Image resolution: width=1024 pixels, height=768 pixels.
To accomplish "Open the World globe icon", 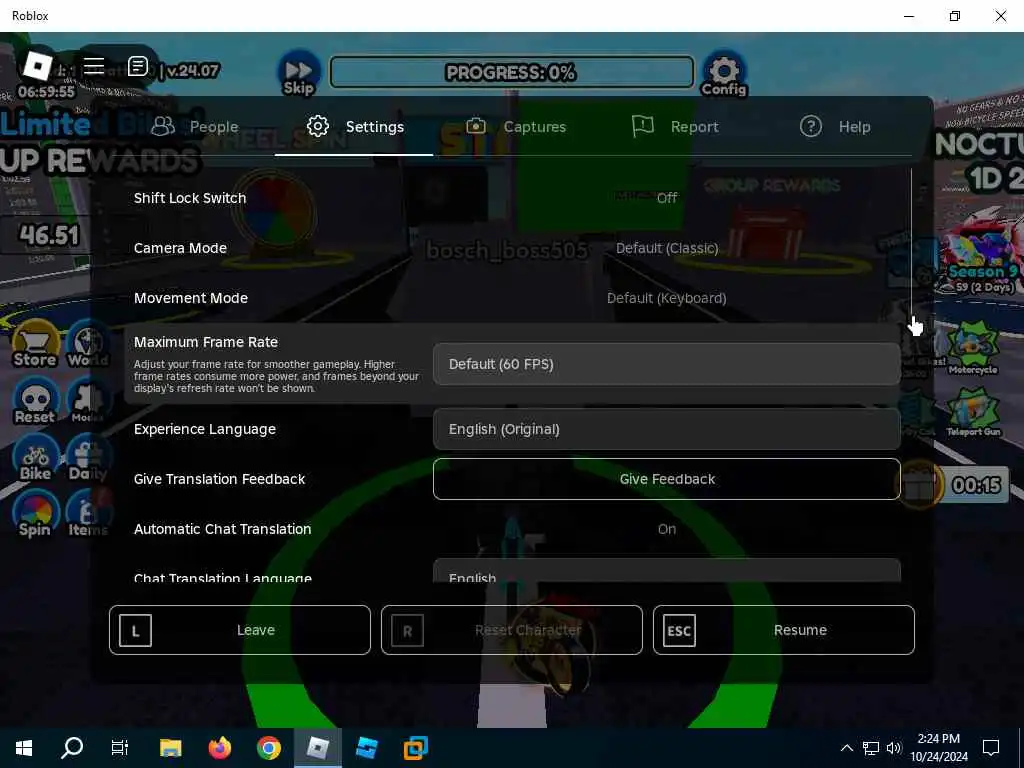I will tap(88, 344).
